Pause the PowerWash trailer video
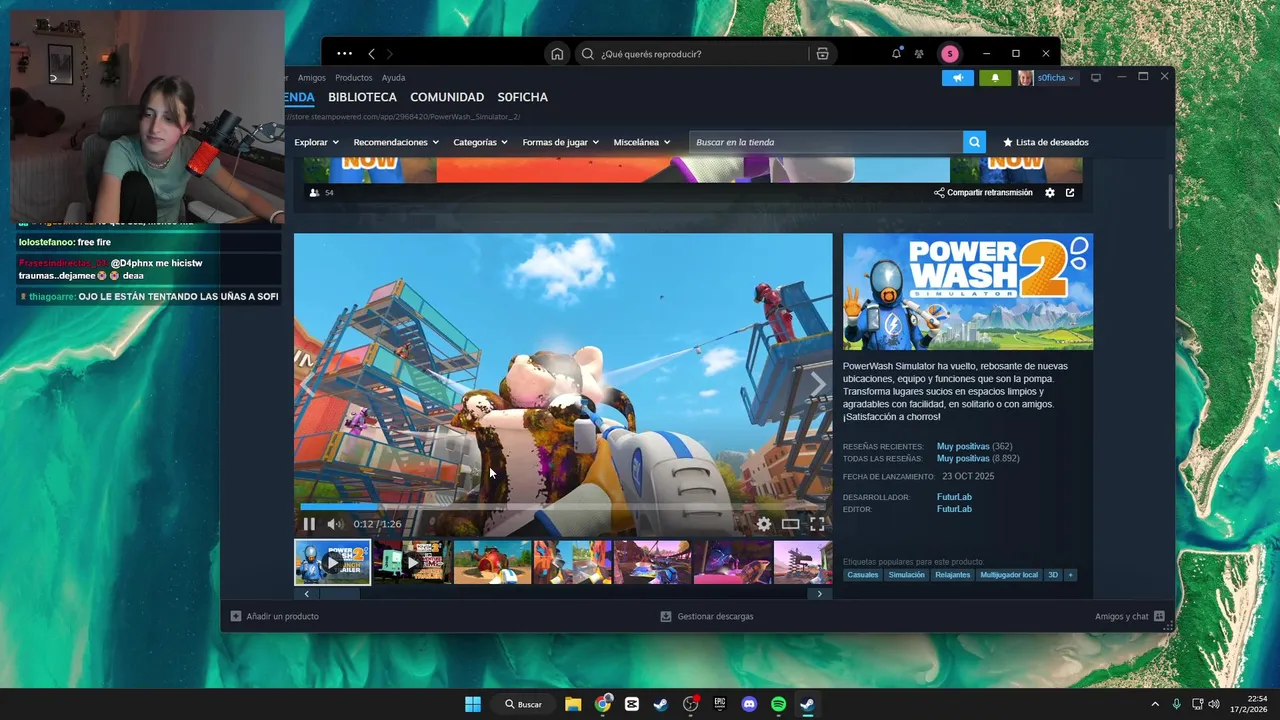The image size is (1280, 720). [x=309, y=524]
